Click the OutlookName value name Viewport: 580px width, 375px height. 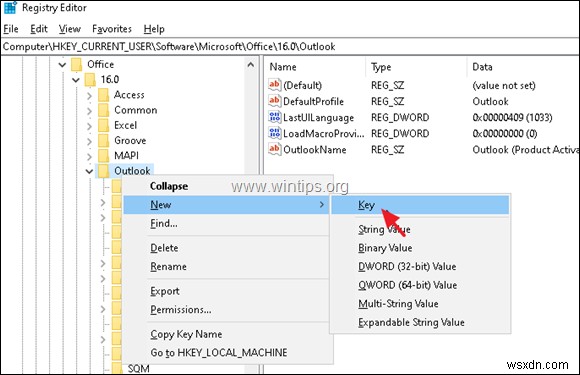pyautogui.click(x=315, y=150)
